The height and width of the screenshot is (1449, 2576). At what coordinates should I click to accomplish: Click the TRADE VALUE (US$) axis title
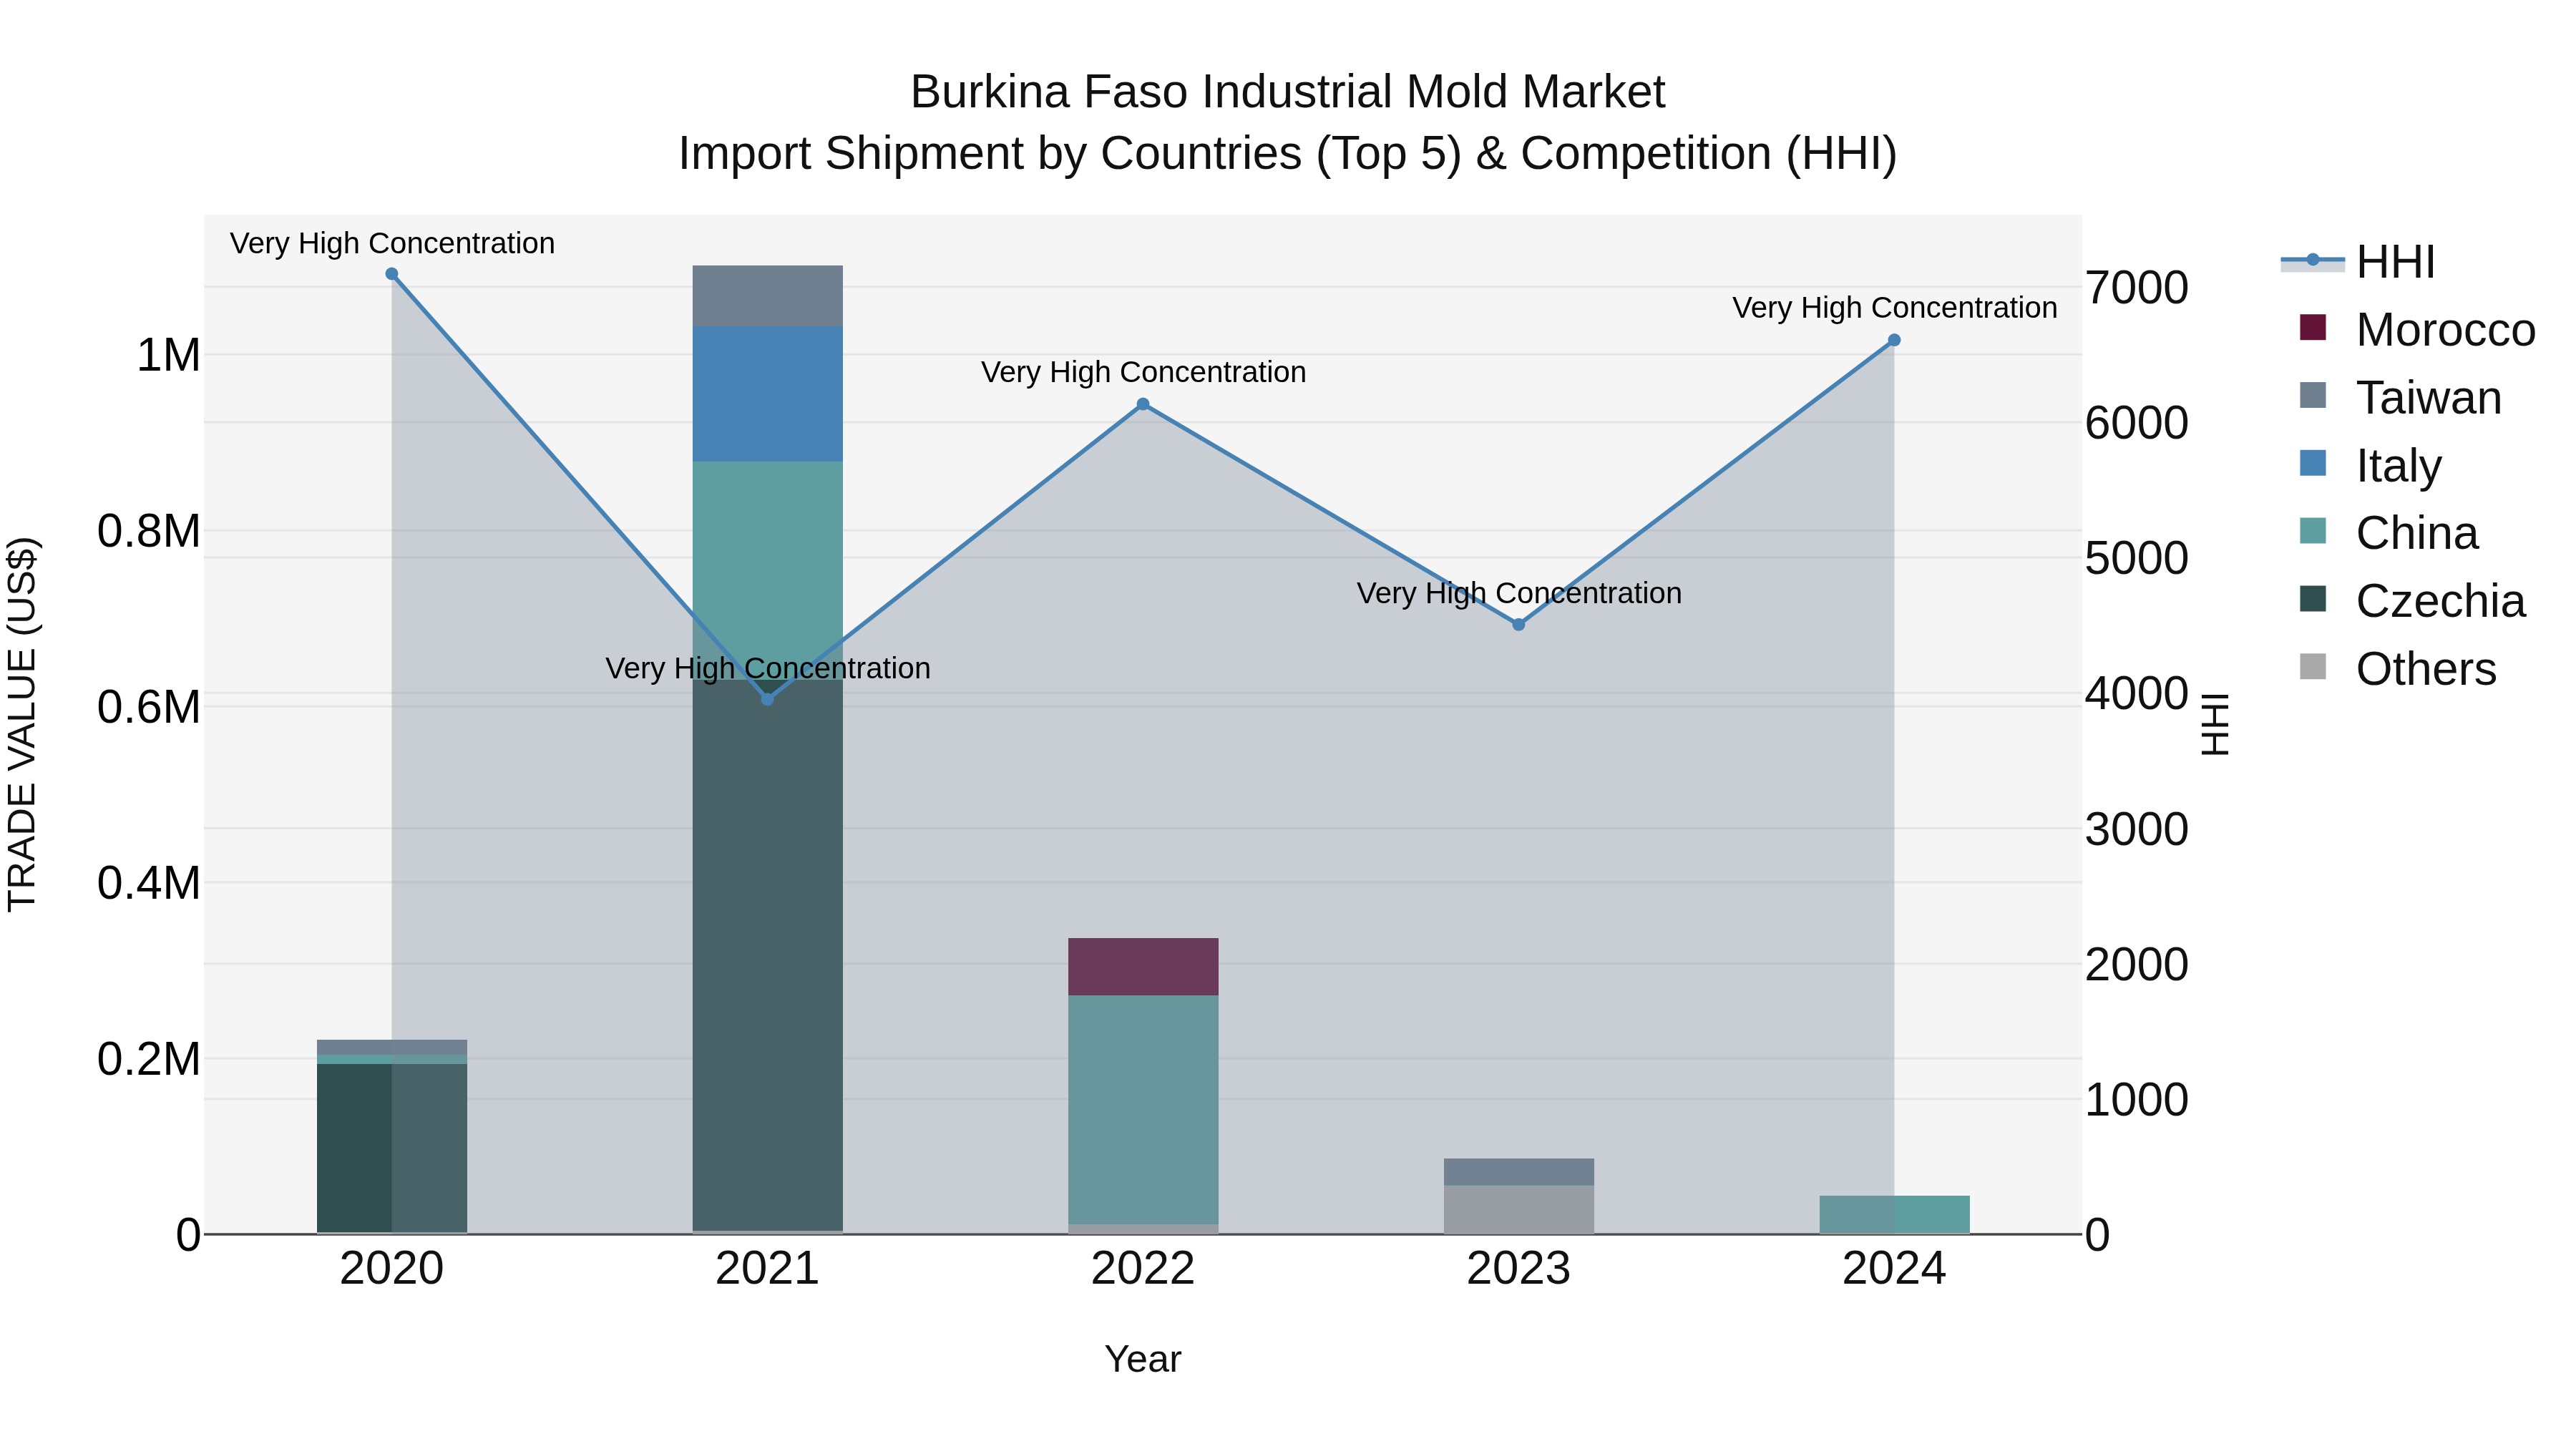coord(22,724)
